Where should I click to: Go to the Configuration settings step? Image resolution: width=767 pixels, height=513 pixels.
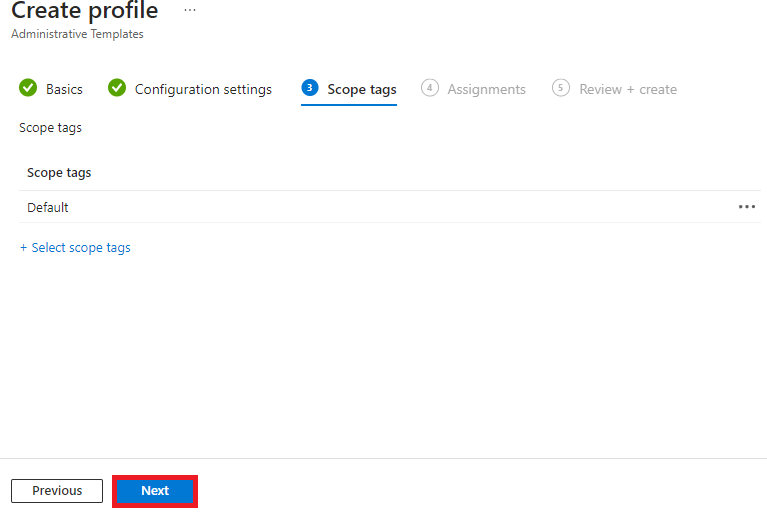click(190, 89)
